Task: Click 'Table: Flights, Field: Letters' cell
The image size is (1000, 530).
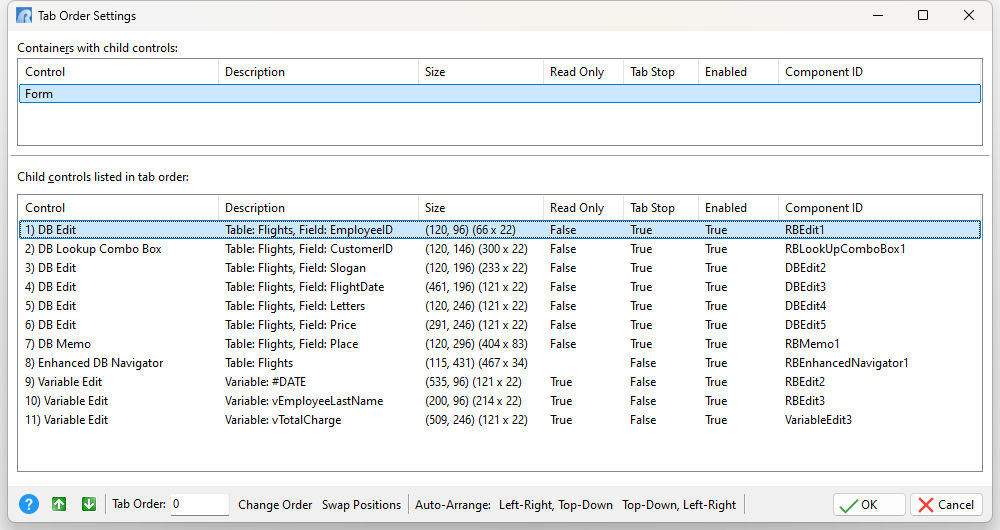Action: 295,305
